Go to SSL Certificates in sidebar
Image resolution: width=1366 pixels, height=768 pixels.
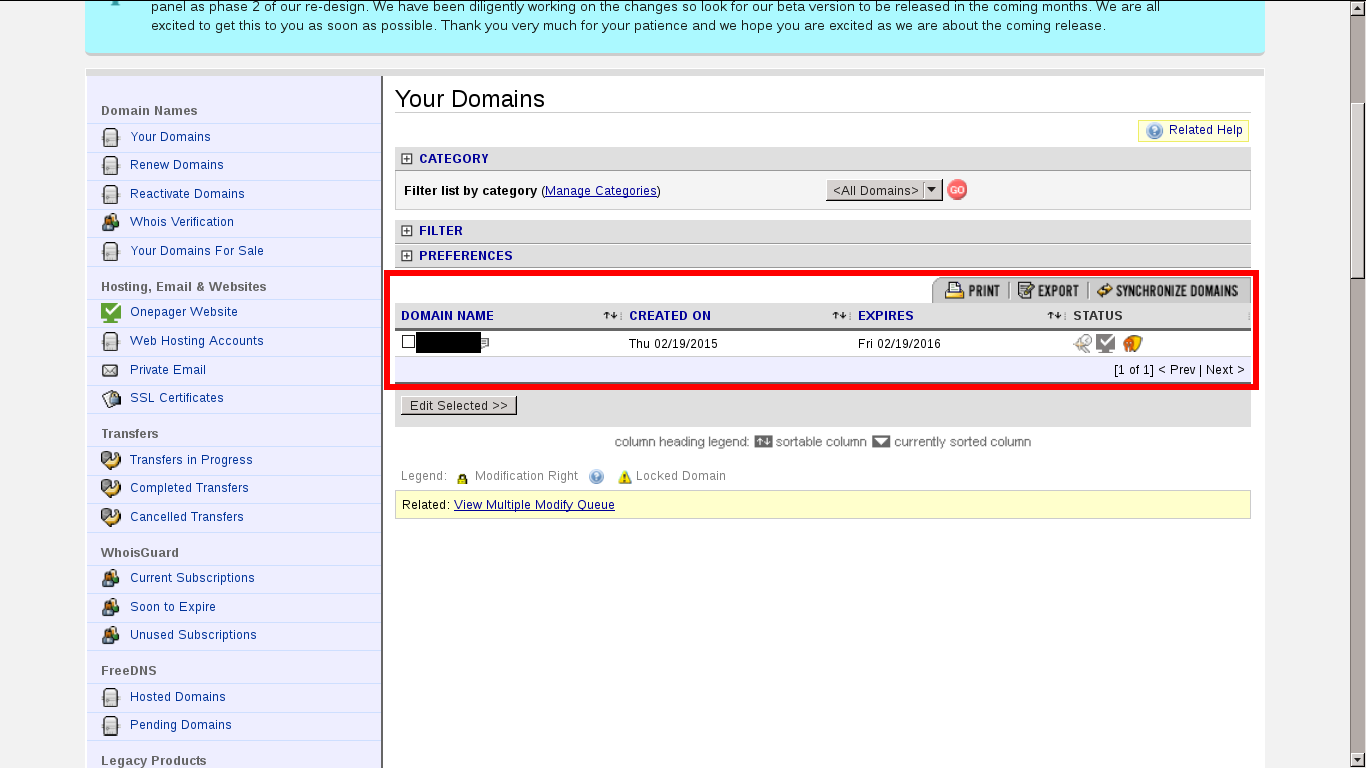176,398
